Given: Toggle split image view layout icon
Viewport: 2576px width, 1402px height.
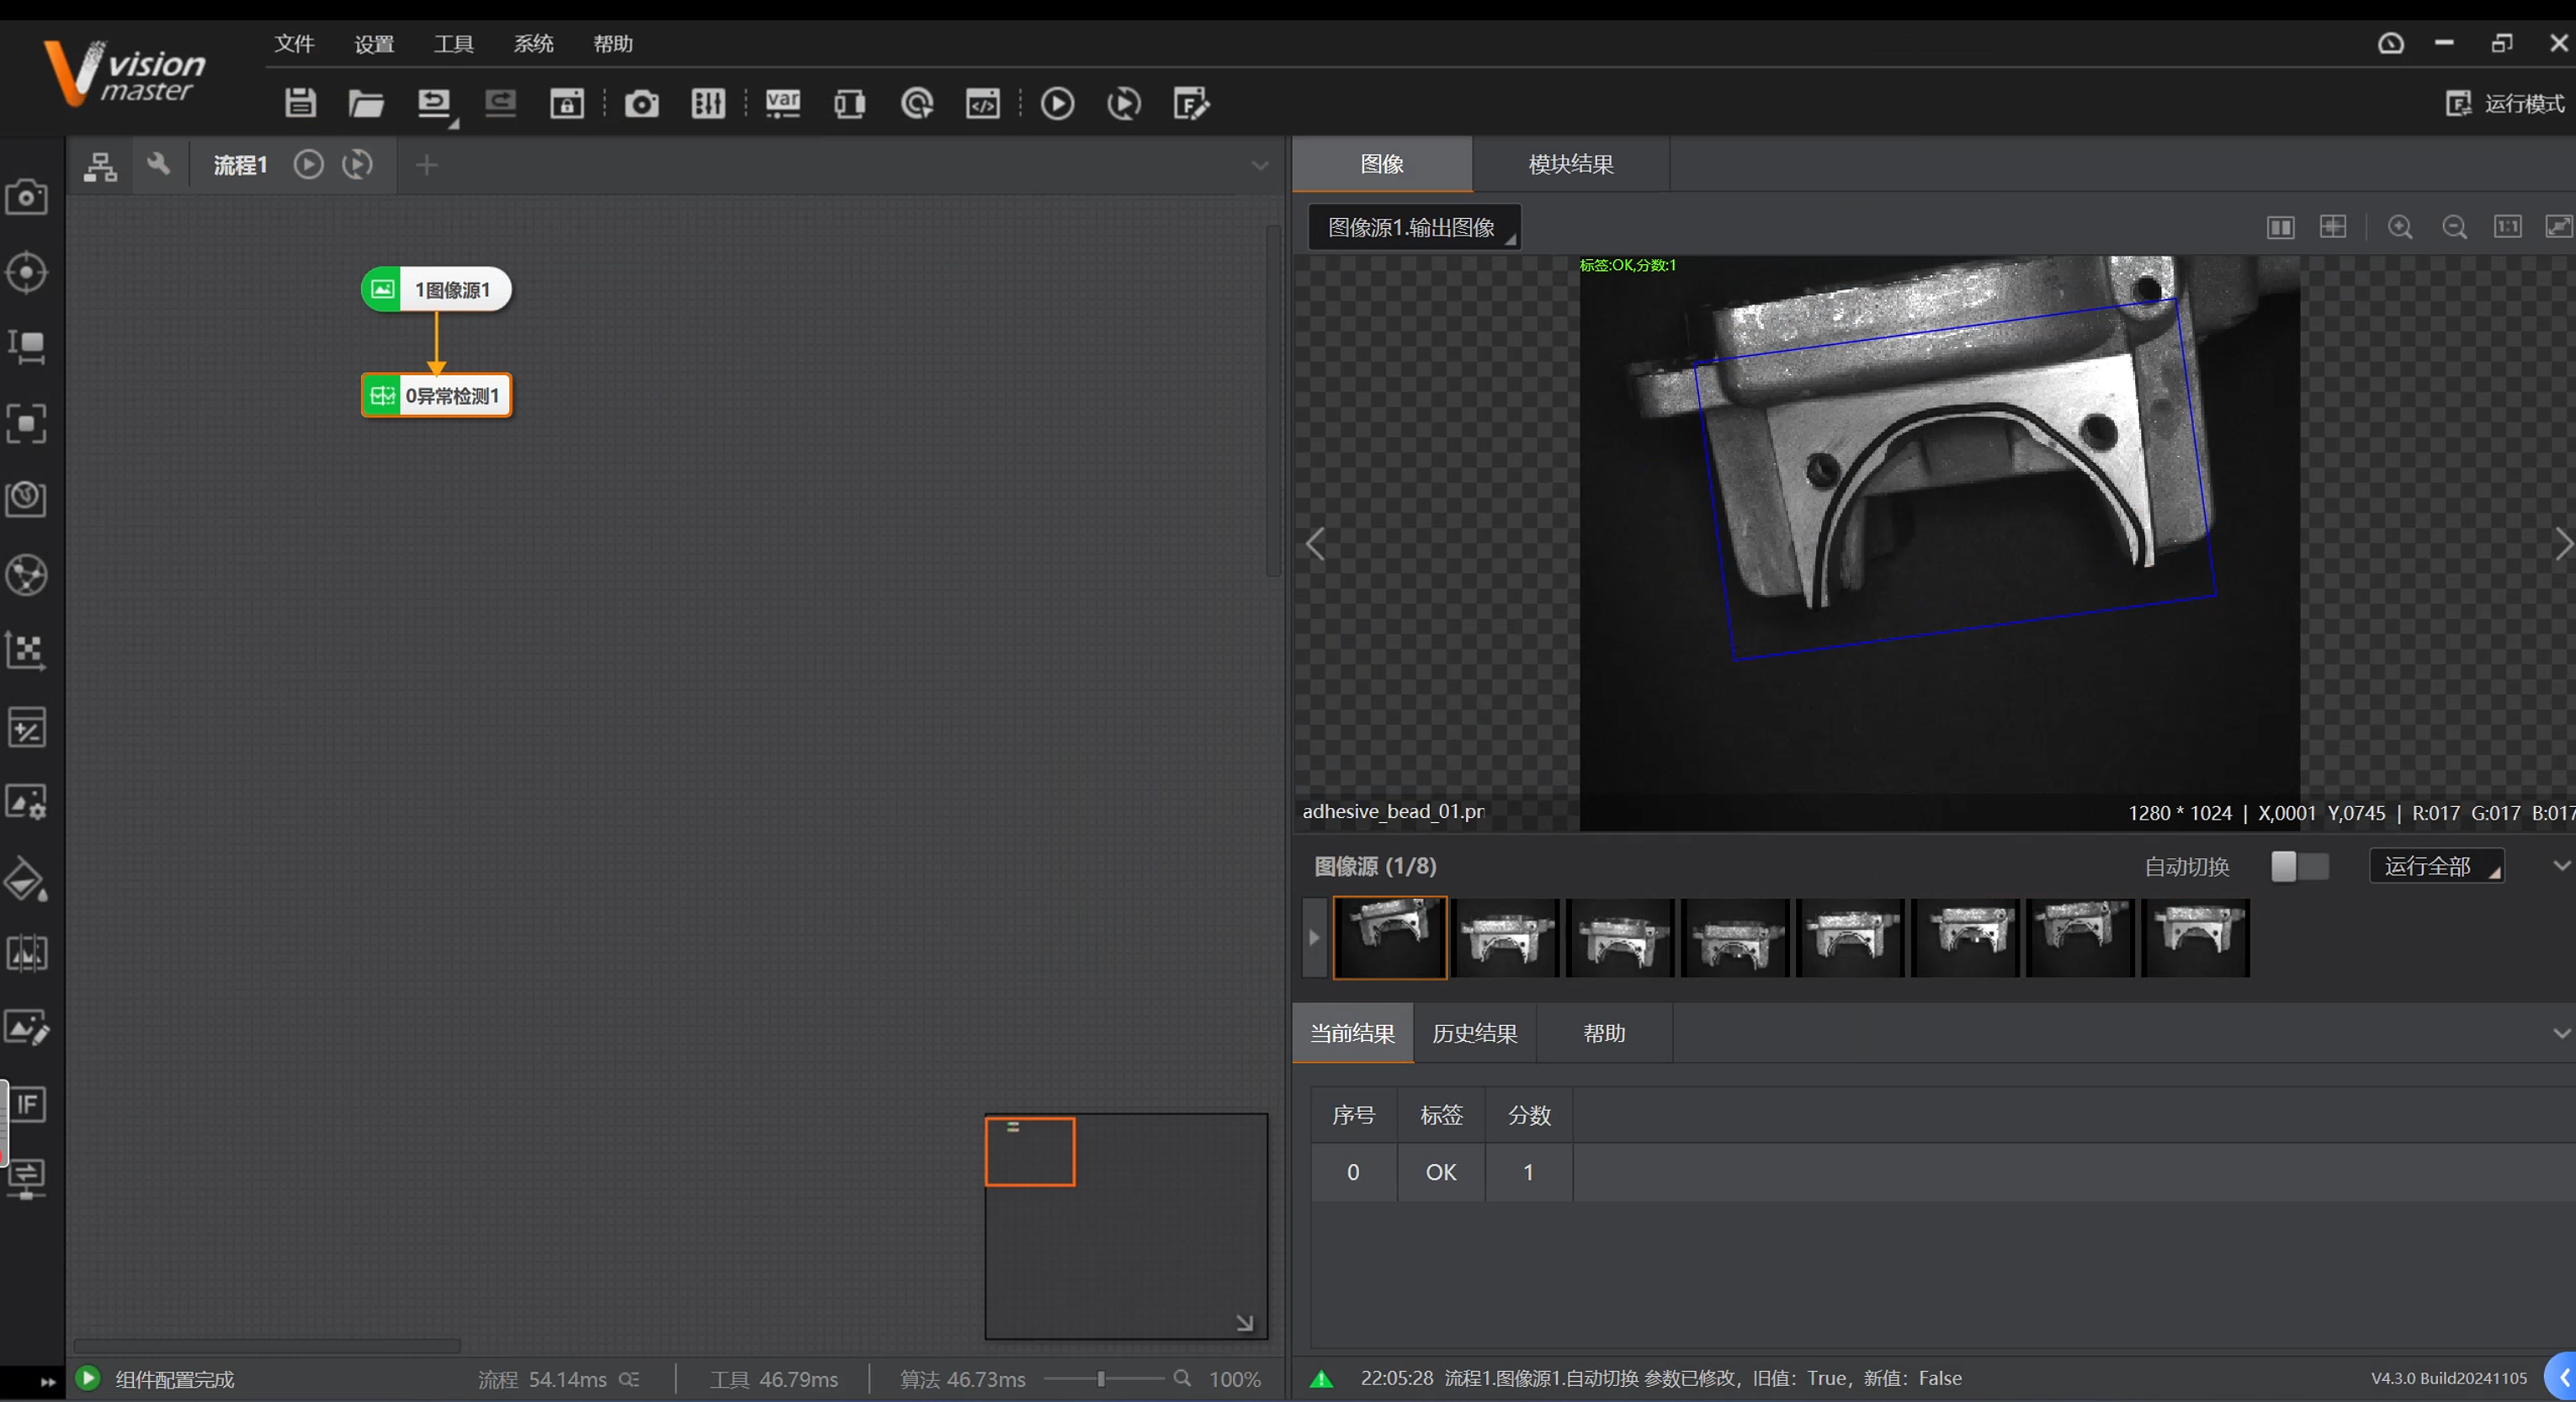Looking at the screenshot, I should click(x=2280, y=227).
